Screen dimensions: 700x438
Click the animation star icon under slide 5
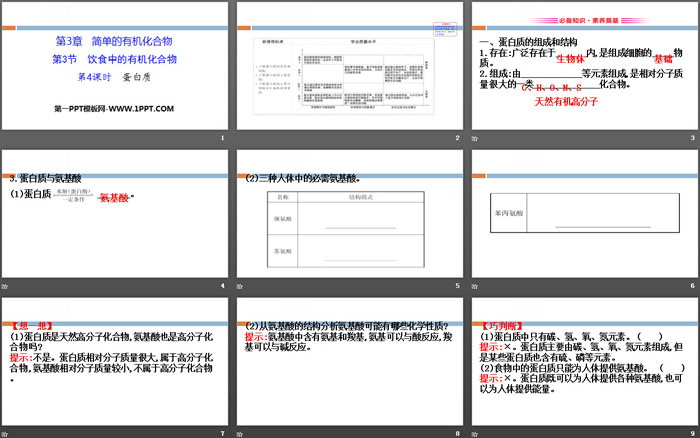tap(240, 286)
